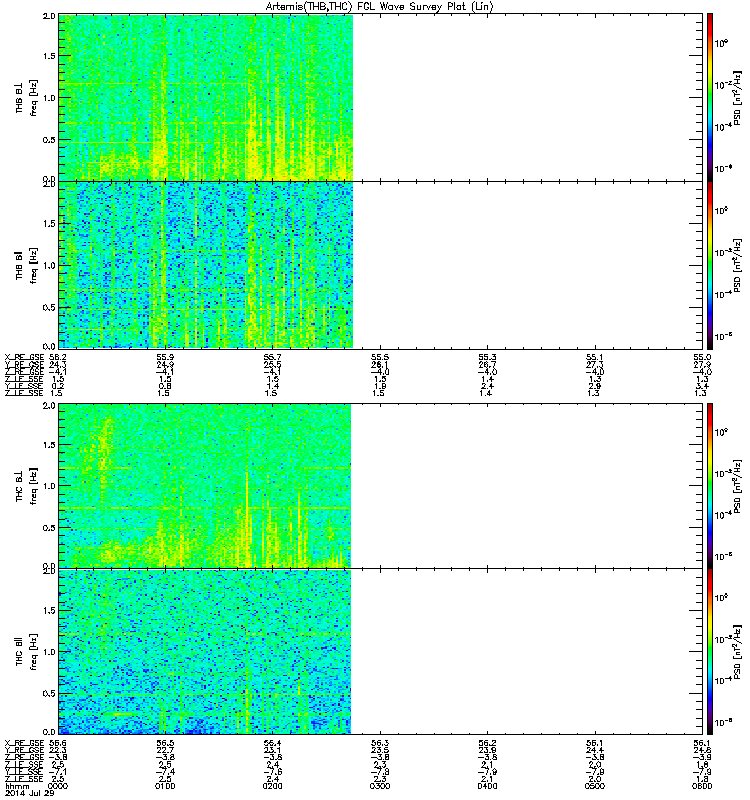Click the THB B-perpendicular PSD color bar
750x800 pixels.
point(710,97)
